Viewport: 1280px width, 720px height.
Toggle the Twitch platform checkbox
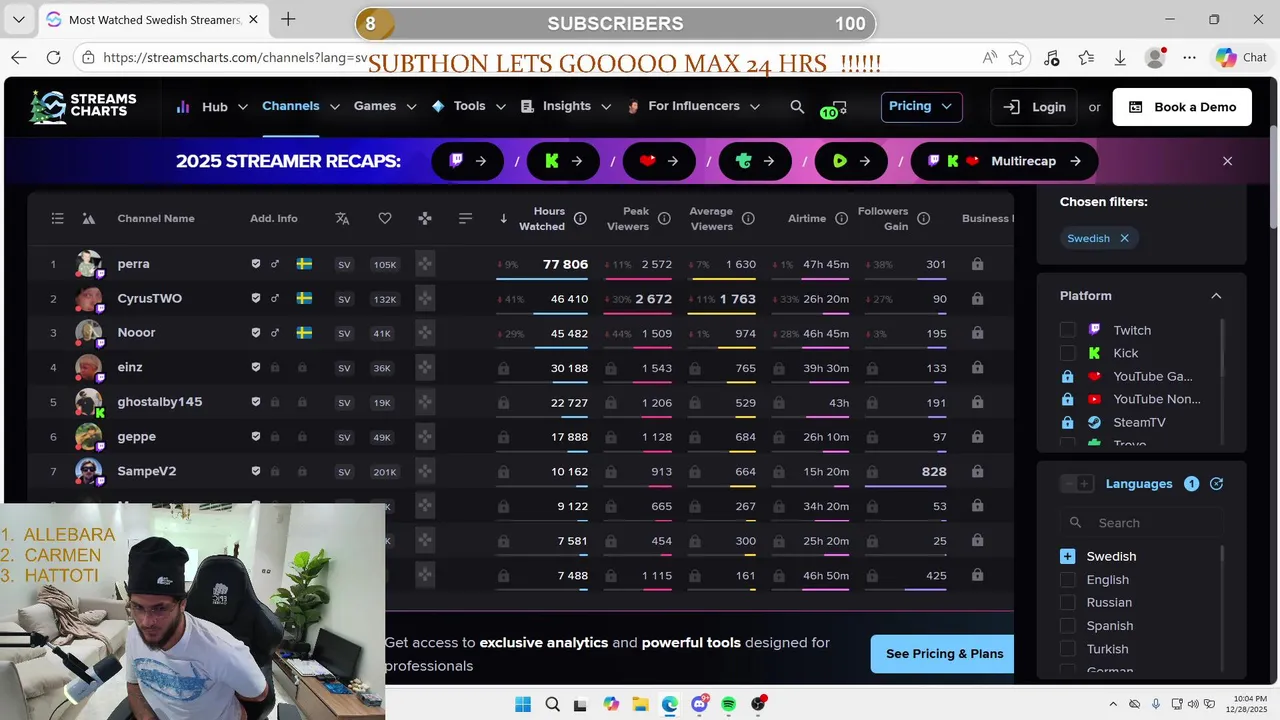pyautogui.click(x=1067, y=330)
